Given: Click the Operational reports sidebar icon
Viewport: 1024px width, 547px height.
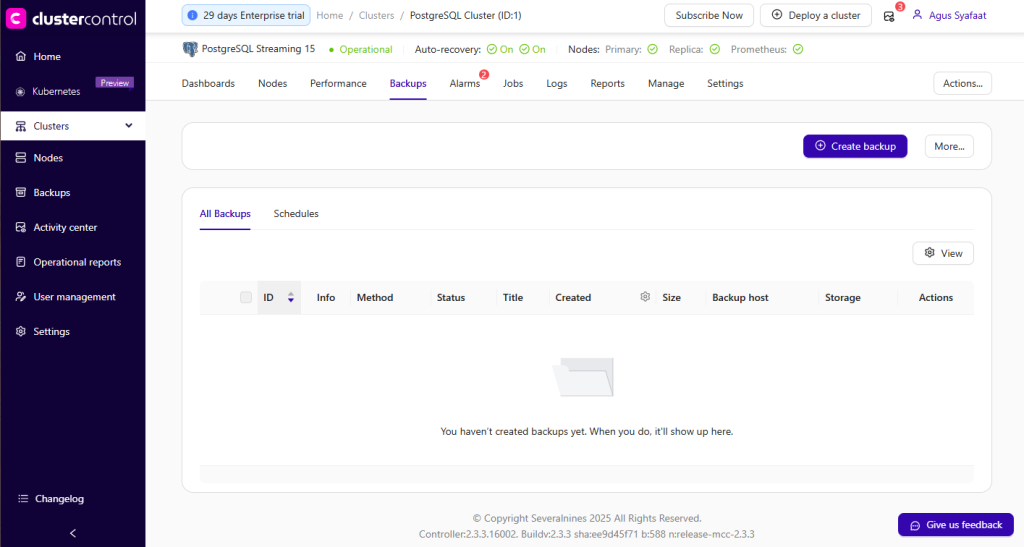Looking at the screenshot, I should coord(21,262).
